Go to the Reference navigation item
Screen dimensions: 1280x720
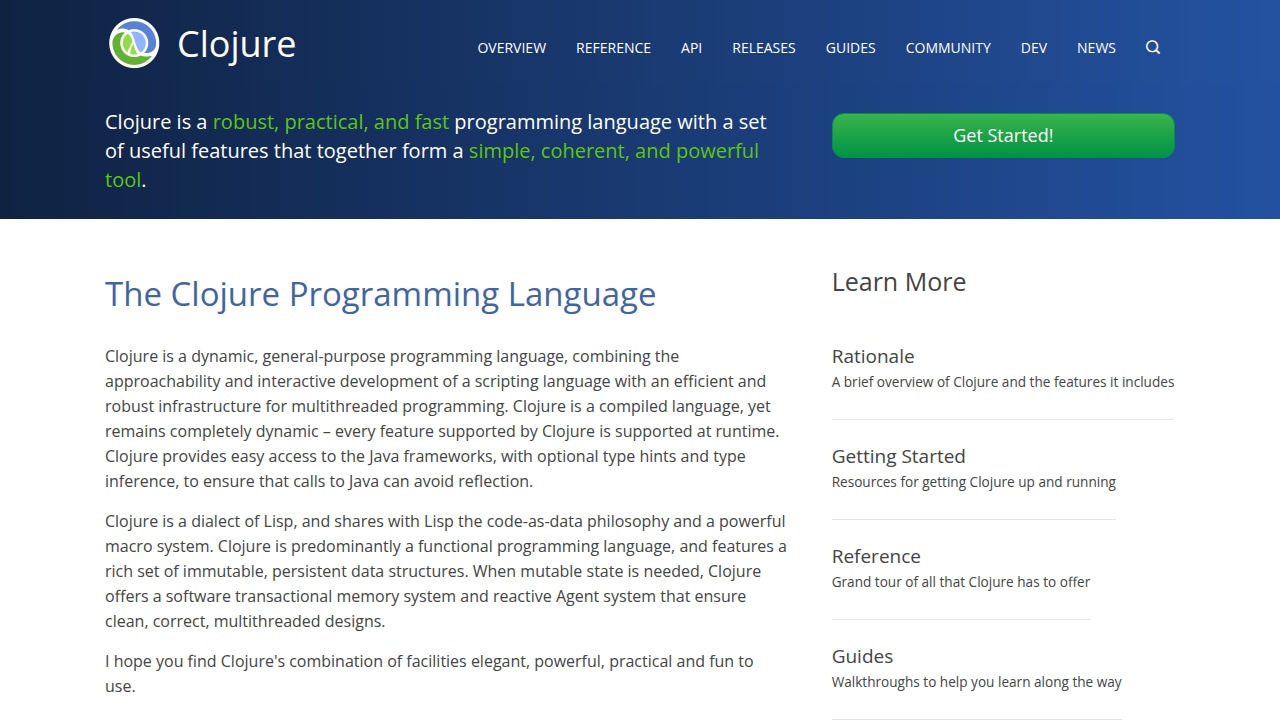pyautogui.click(x=613, y=48)
